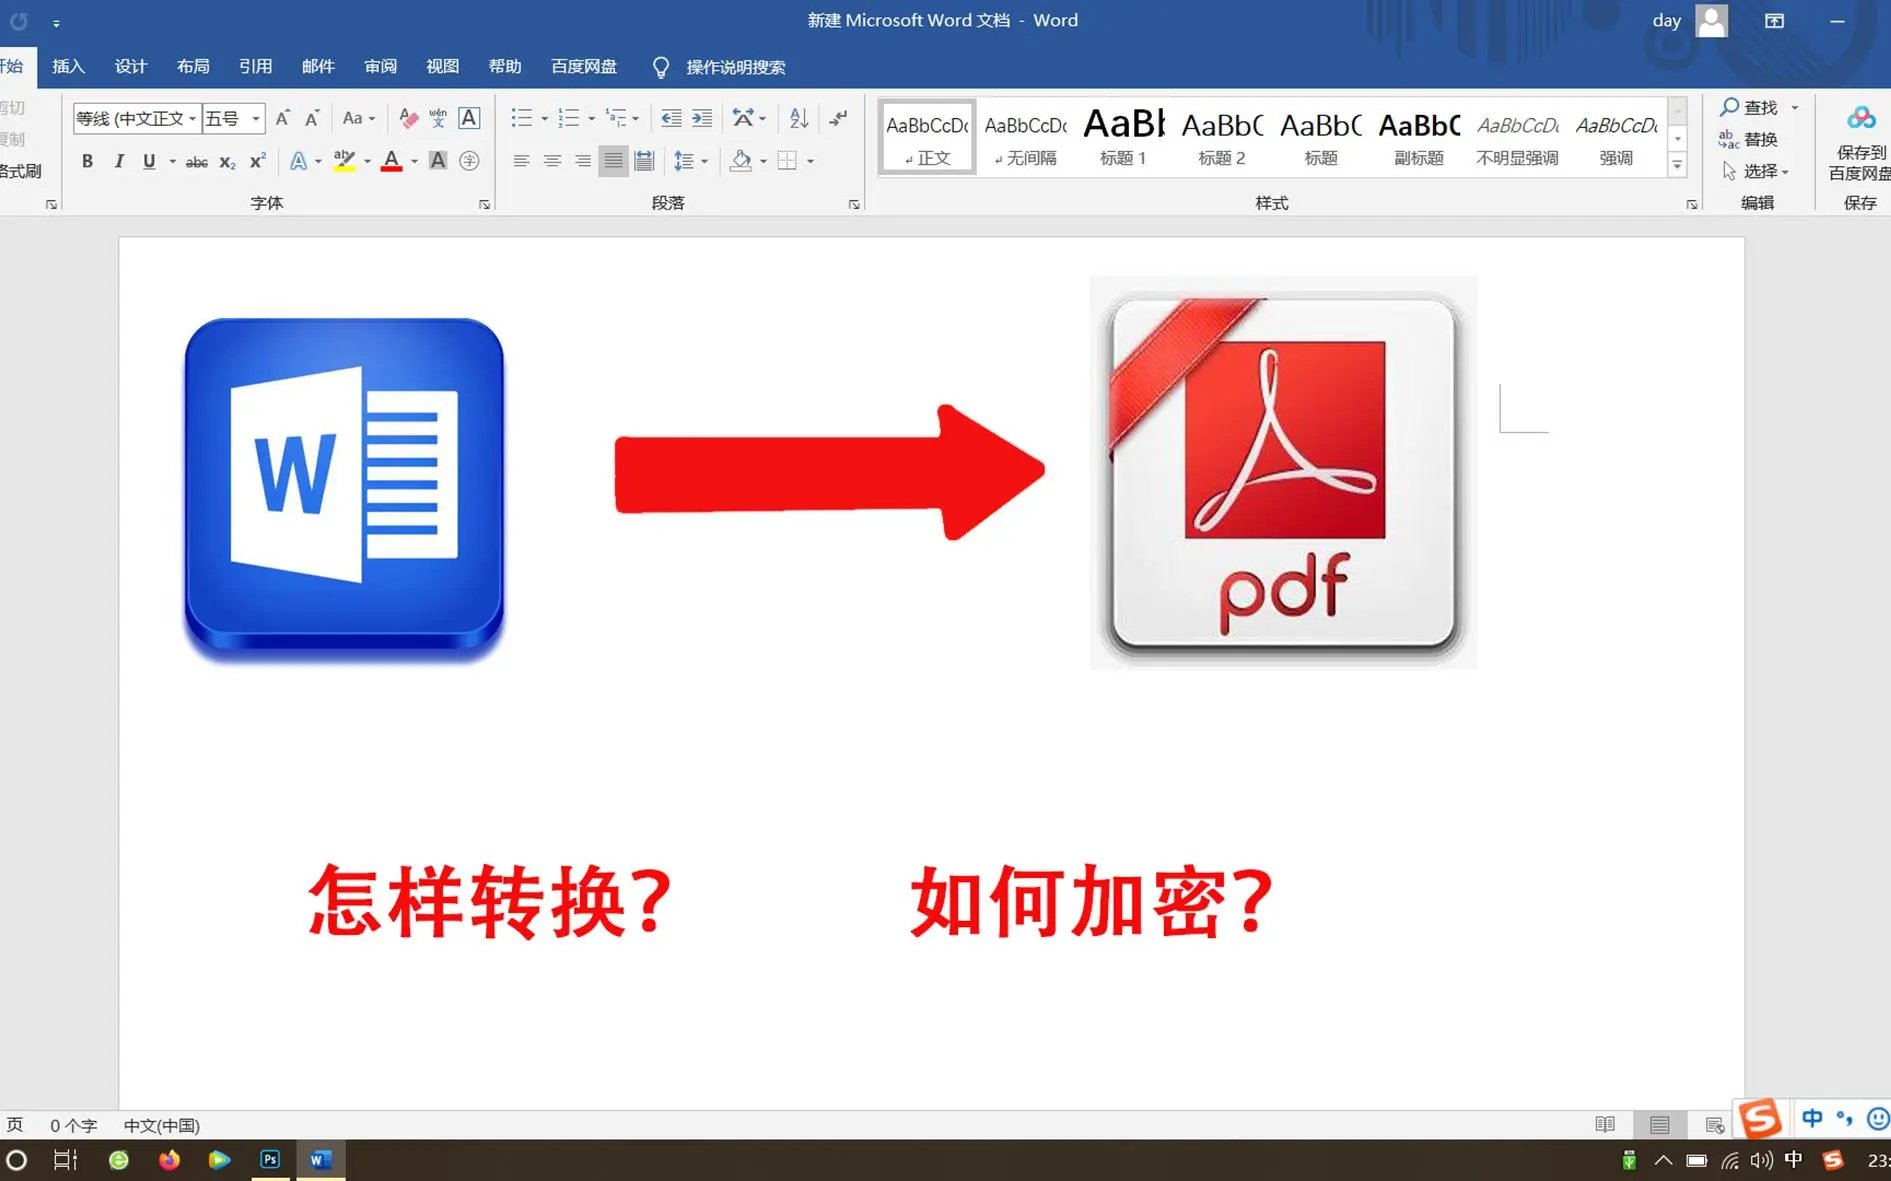Align text left icon

[x=521, y=161]
